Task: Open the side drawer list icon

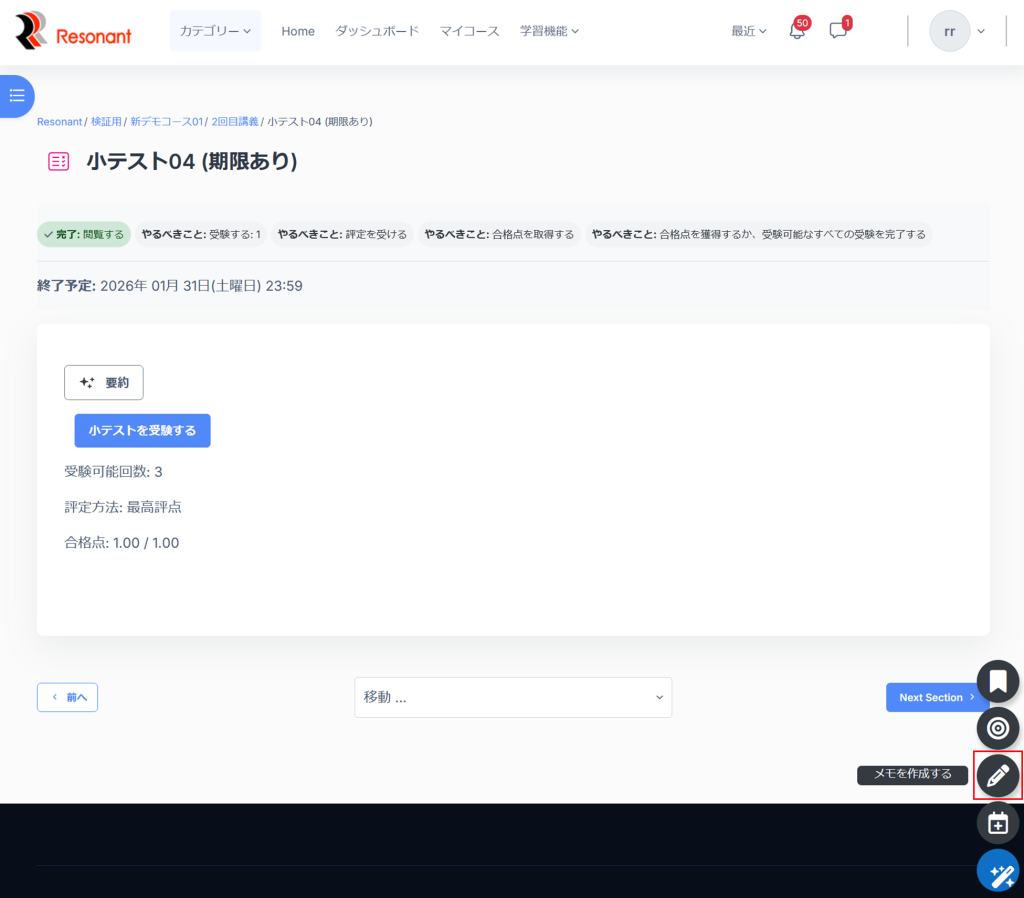Action: pyautogui.click(x=17, y=96)
